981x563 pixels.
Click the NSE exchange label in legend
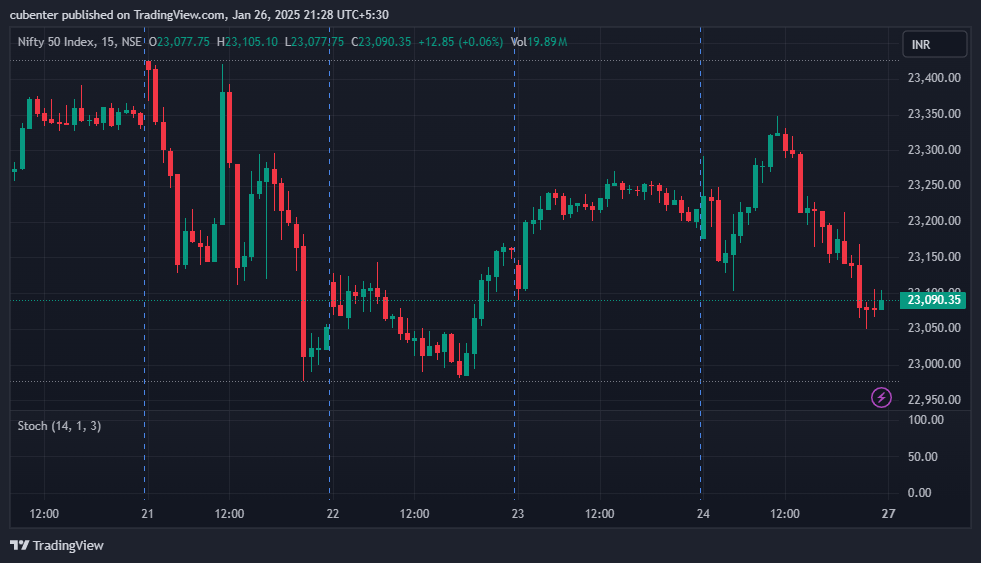(131, 42)
